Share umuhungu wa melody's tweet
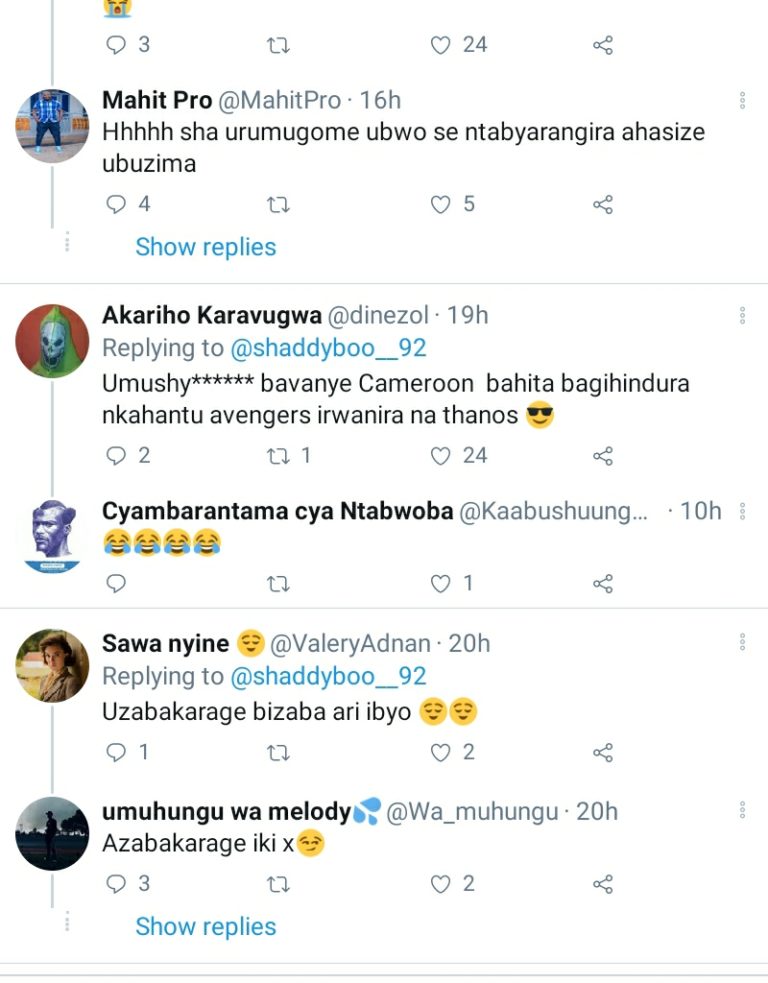This screenshot has width=768, height=983. tap(602, 884)
